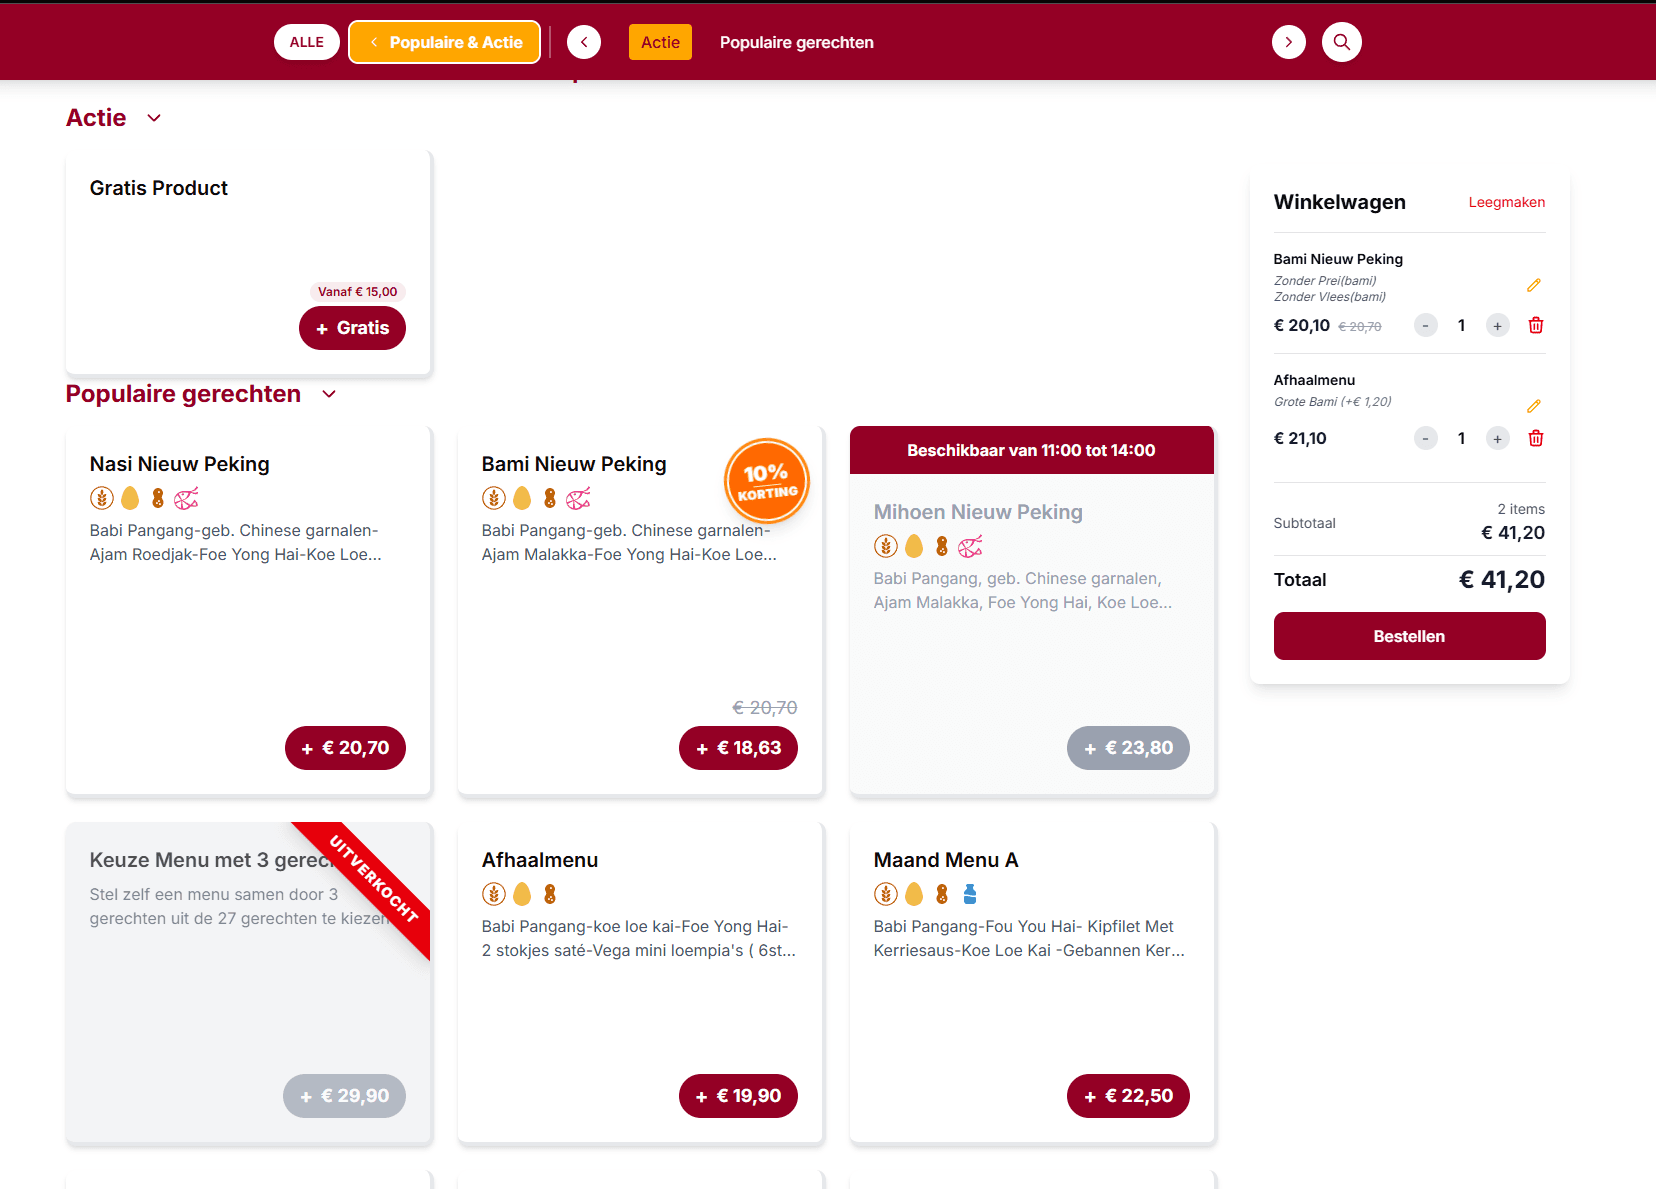Collapse the Actie section chevron
The height and width of the screenshot is (1189, 1656).
click(x=154, y=118)
